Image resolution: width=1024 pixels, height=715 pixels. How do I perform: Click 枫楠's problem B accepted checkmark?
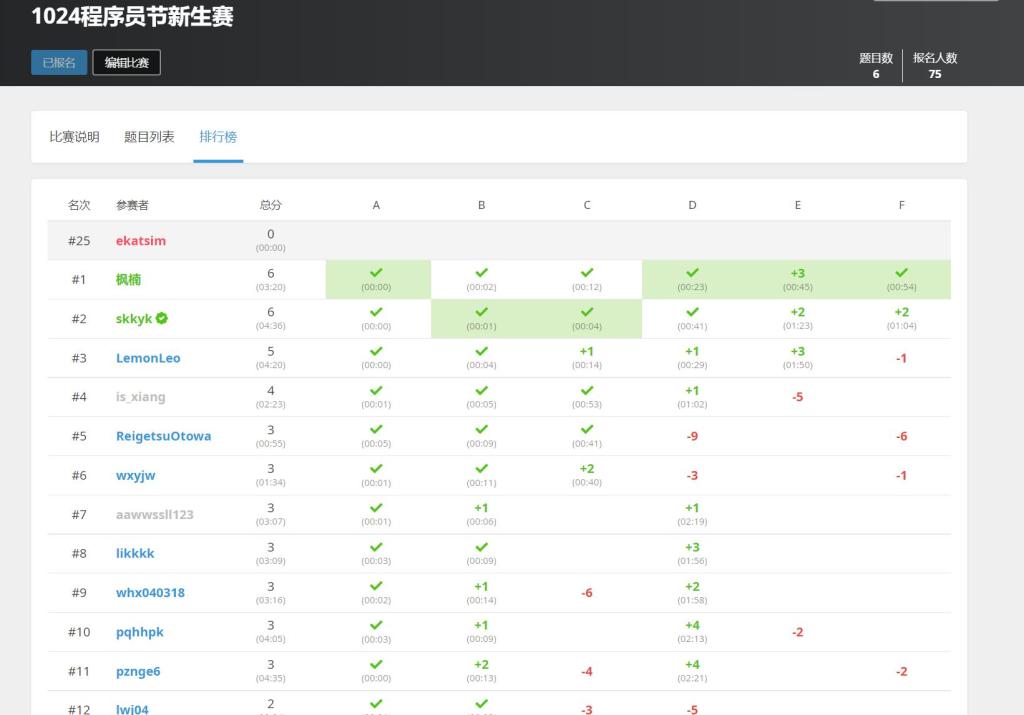tap(481, 272)
